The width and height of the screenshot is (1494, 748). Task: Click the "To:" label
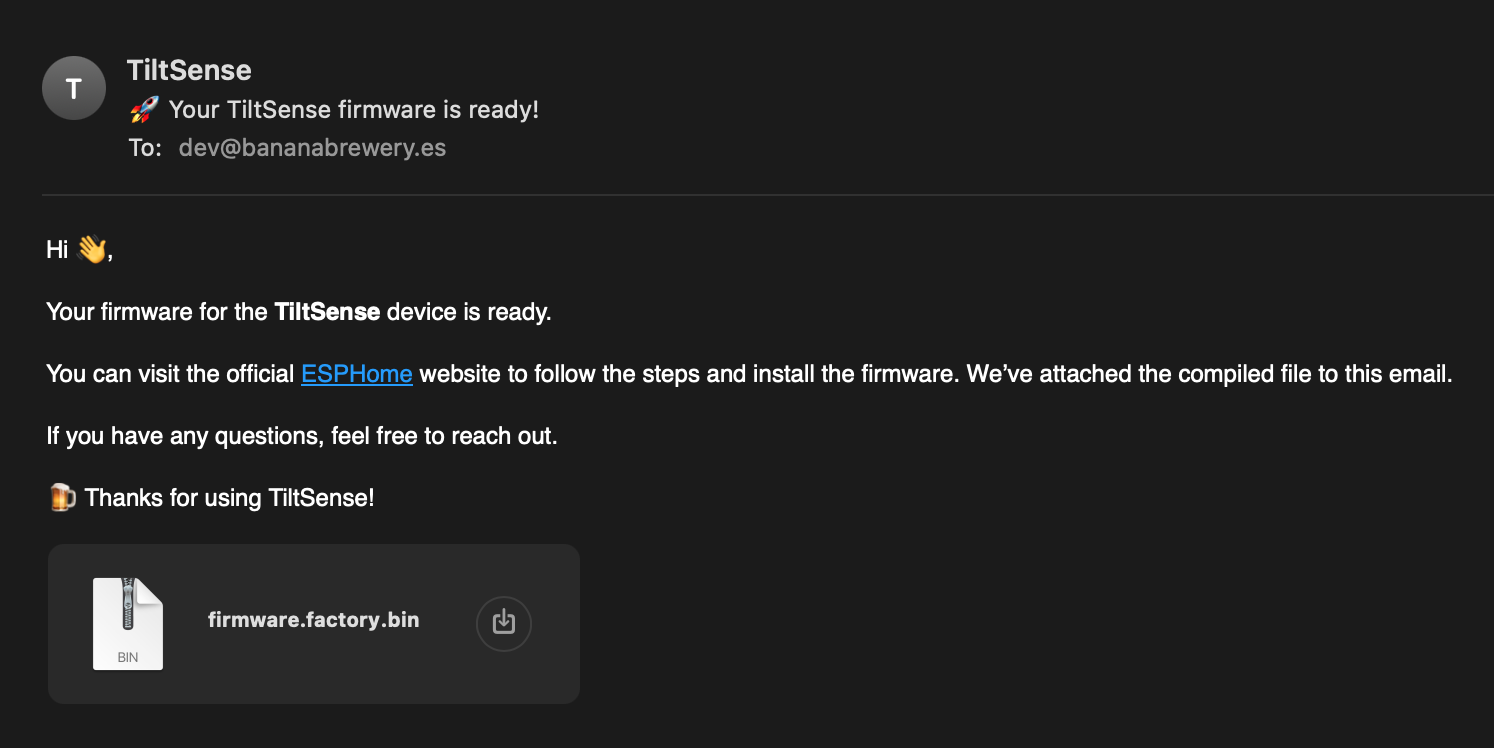(145, 148)
